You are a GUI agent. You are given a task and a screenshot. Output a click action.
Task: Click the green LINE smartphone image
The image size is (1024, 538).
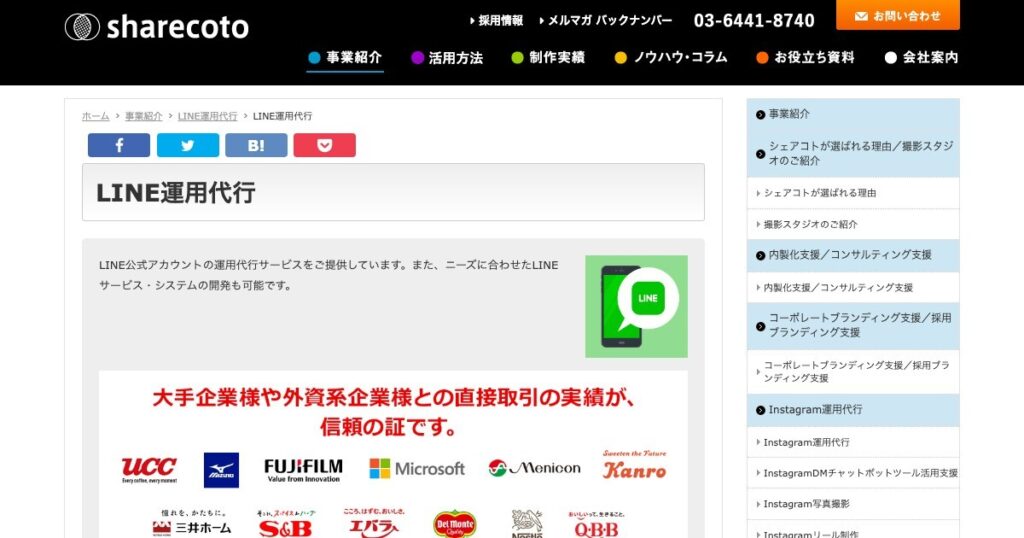[x=636, y=306]
